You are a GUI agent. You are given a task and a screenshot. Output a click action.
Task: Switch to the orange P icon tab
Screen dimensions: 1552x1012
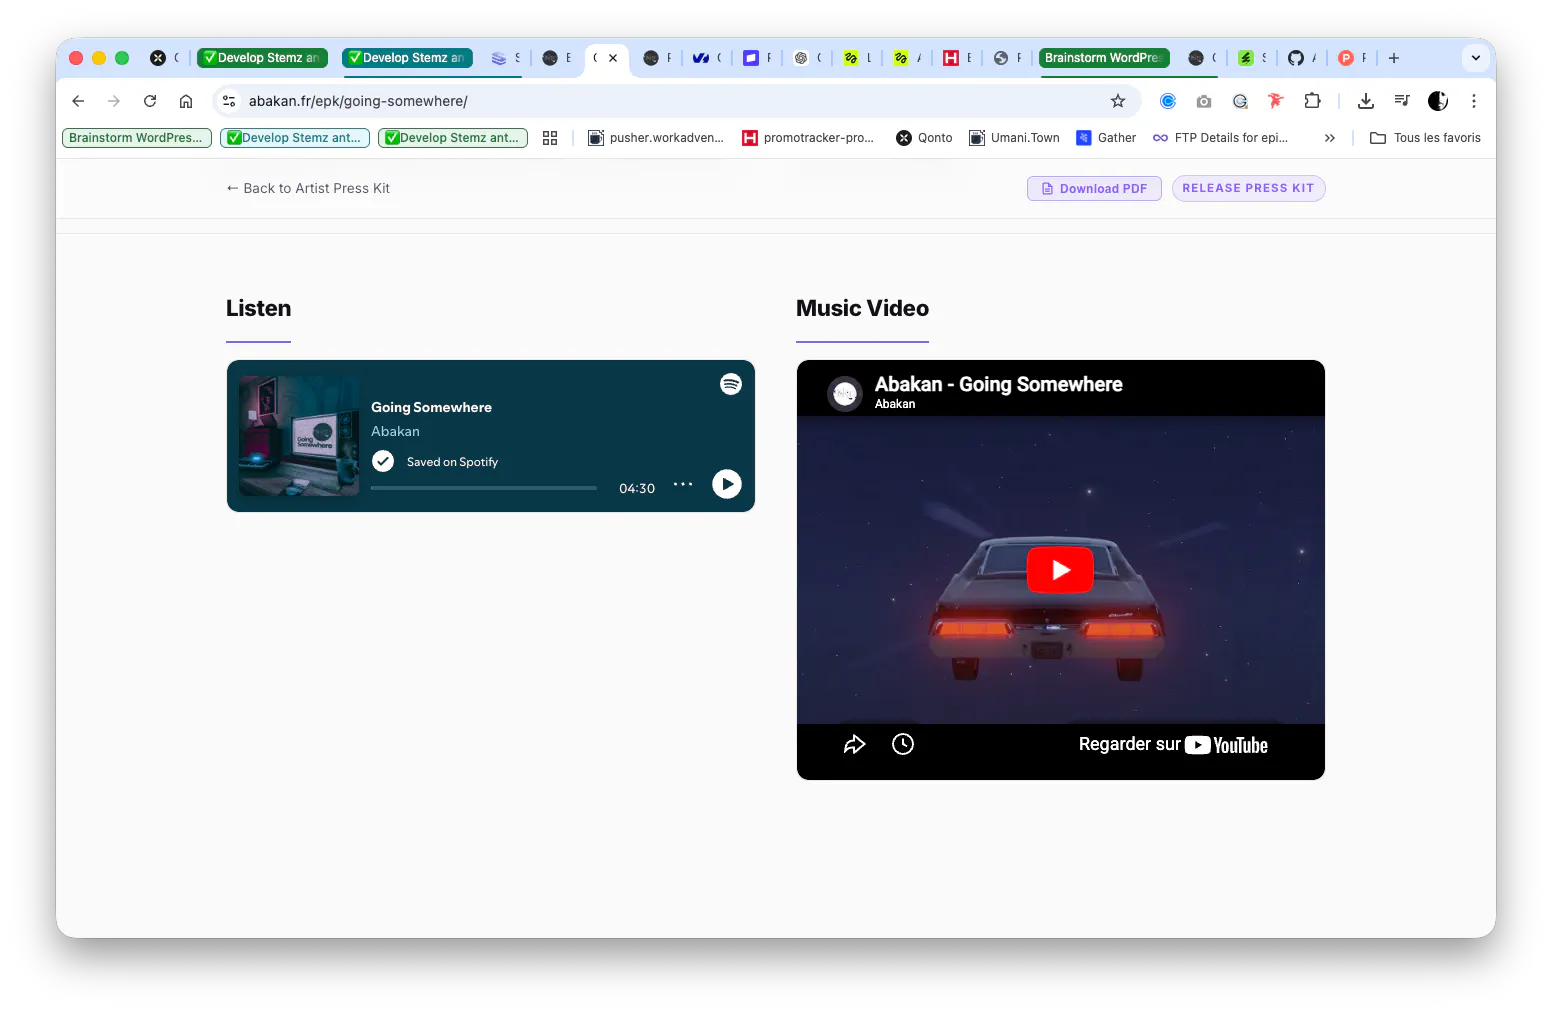1352,58
